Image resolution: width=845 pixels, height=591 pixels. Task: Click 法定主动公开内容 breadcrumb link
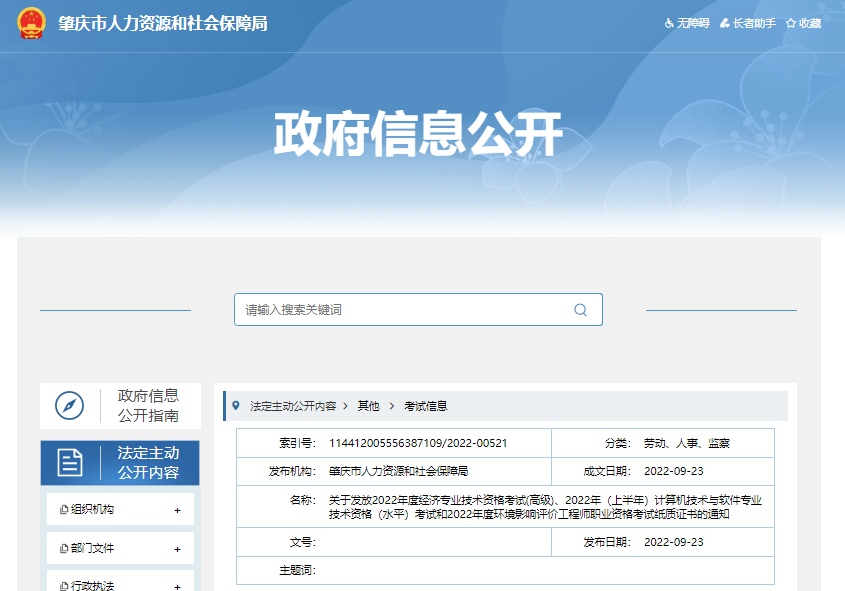pos(293,406)
